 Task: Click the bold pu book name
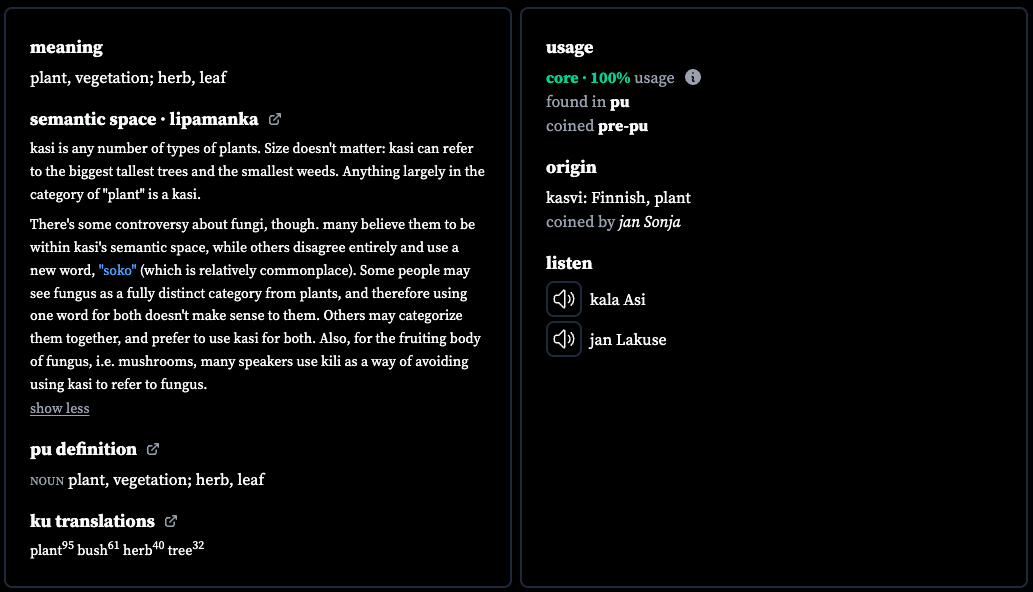pos(619,102)
